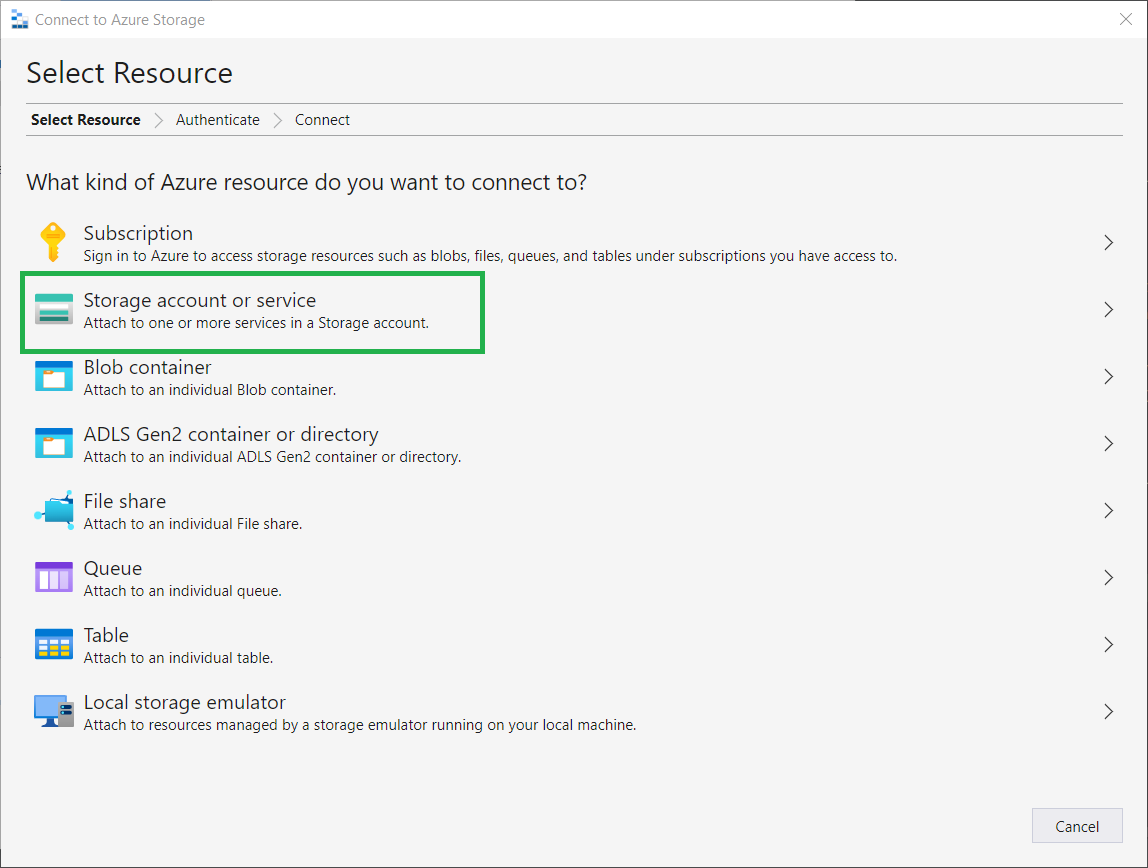Image resolution: width=1148 pixels, height=868 pixels.
Task: Click the Azure Storage Explorer title bar icon
Action: 20,20
